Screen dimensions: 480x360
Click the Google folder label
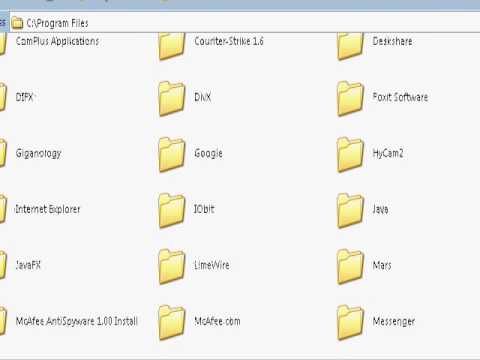[x=208, y=154]
